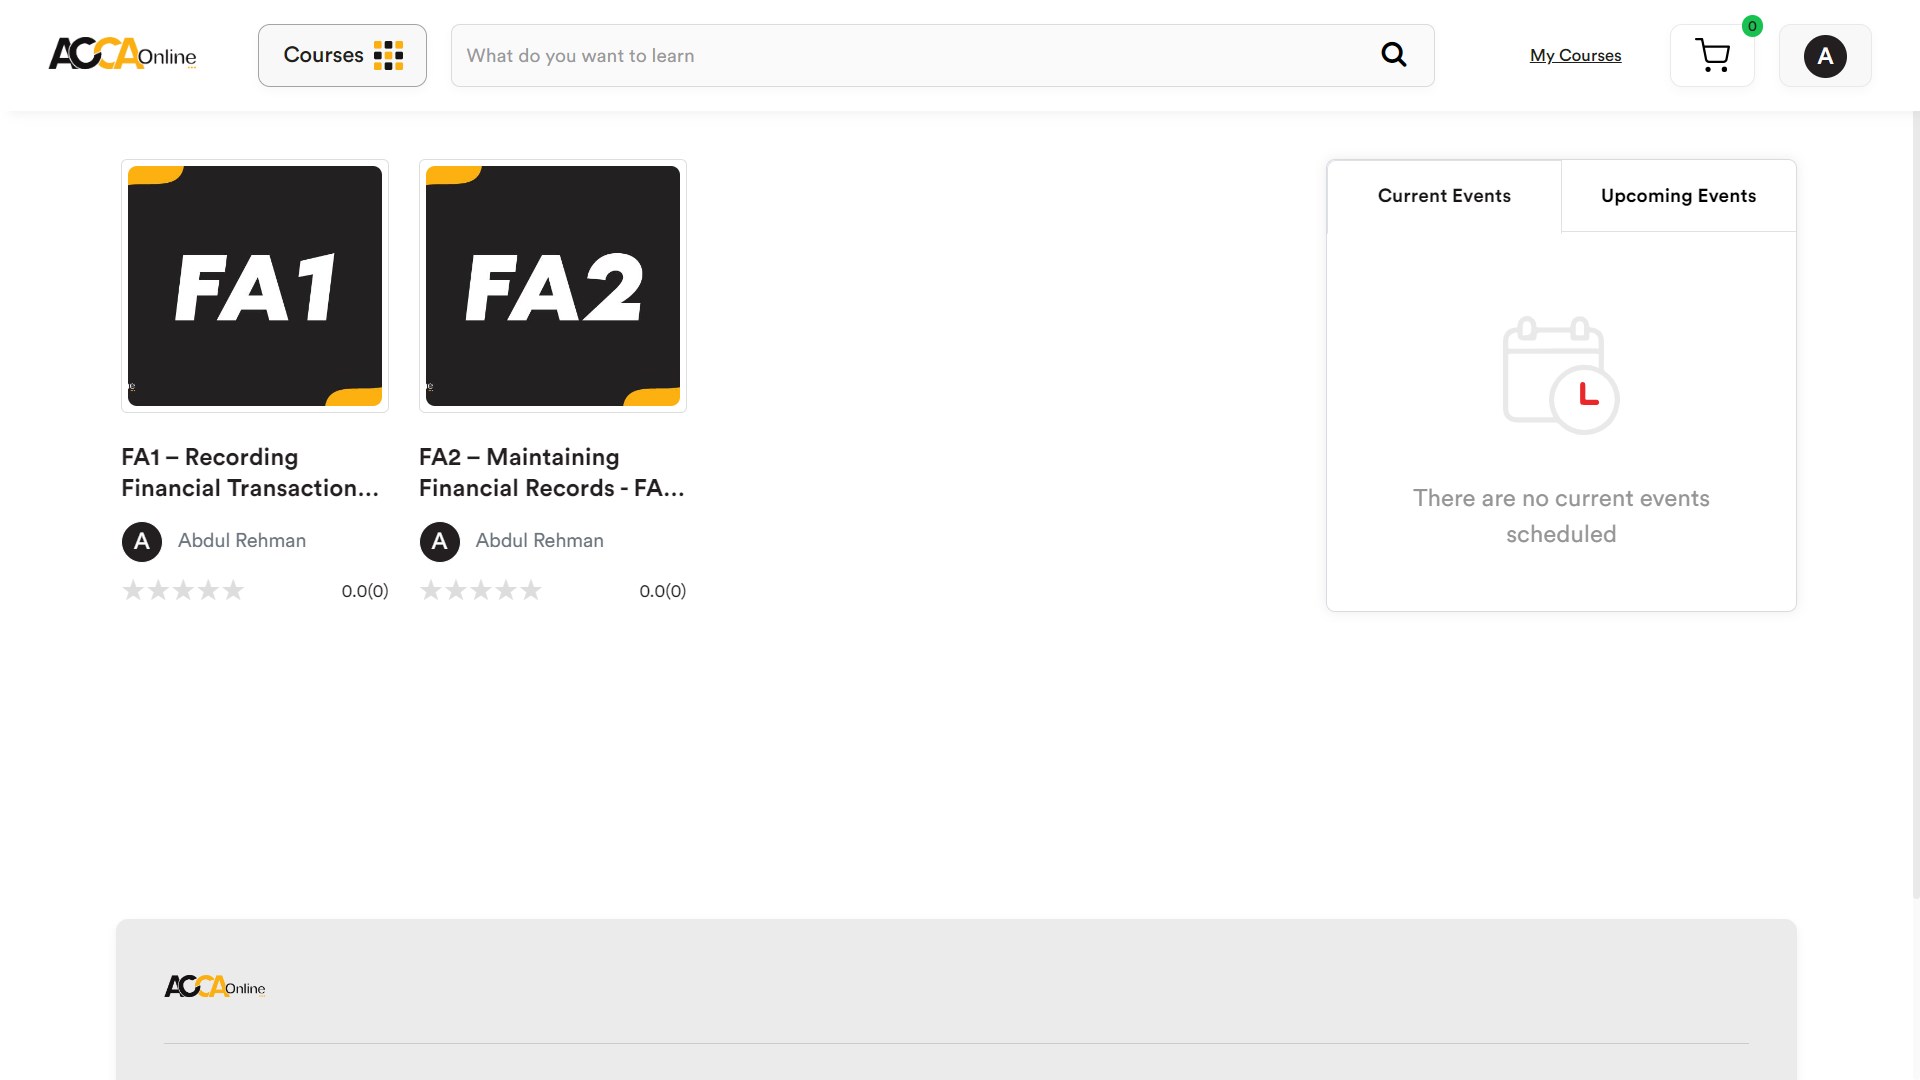
Task: Open FA2 Maintaining Financial Records title
Action: pyautogui.click(x=551, y=472)
